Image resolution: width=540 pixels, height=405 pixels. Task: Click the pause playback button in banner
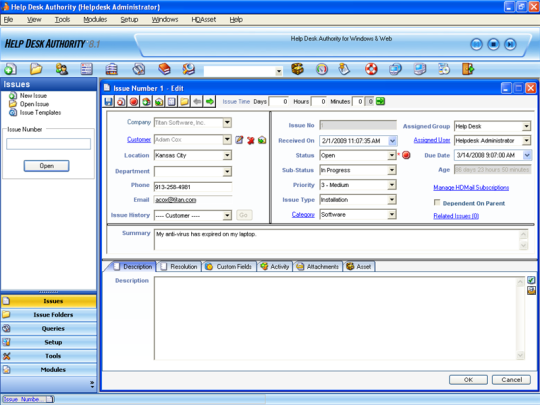pos(476,44)
